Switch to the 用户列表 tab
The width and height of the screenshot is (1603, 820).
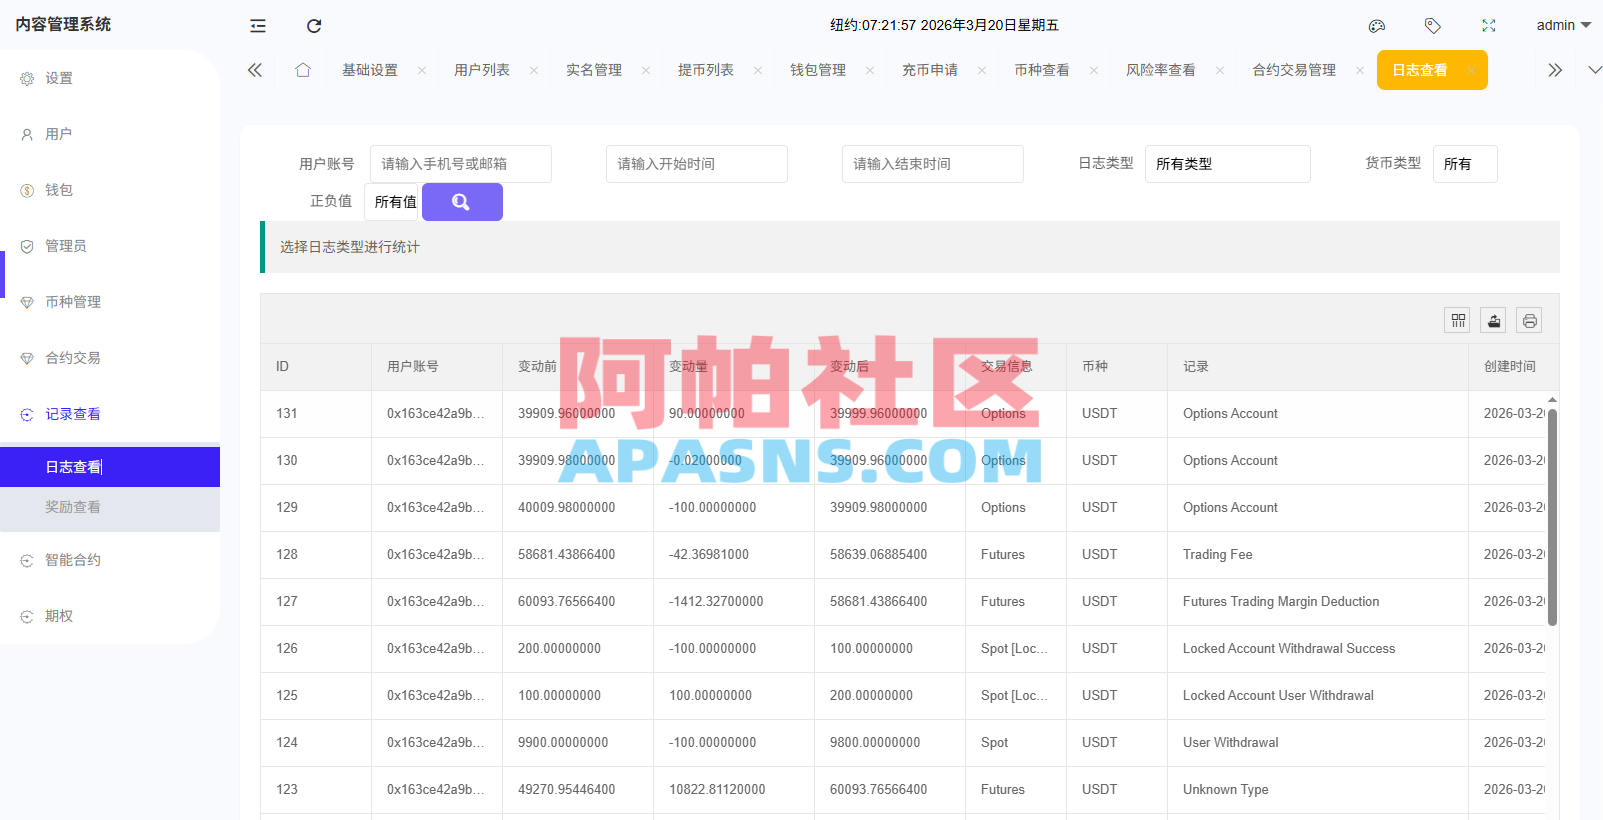(x=482, y=70)
